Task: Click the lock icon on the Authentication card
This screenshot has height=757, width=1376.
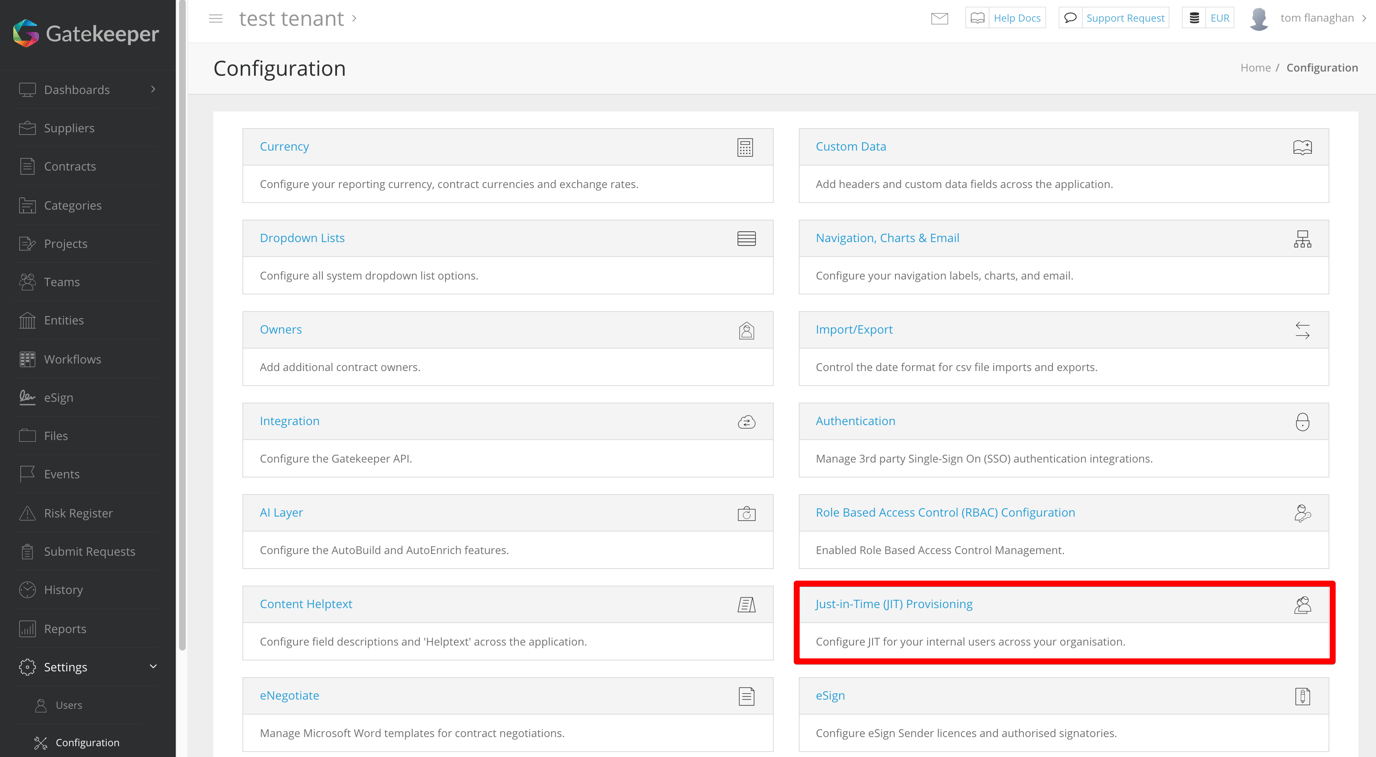Action: pyautogui.click(x=1302, y=421)
